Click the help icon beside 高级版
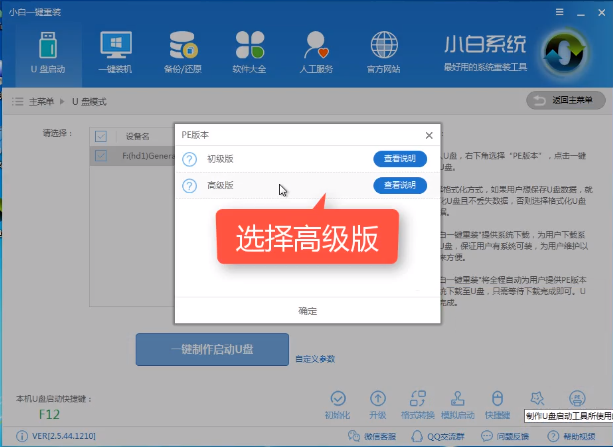613x447 pixels. 190,185
